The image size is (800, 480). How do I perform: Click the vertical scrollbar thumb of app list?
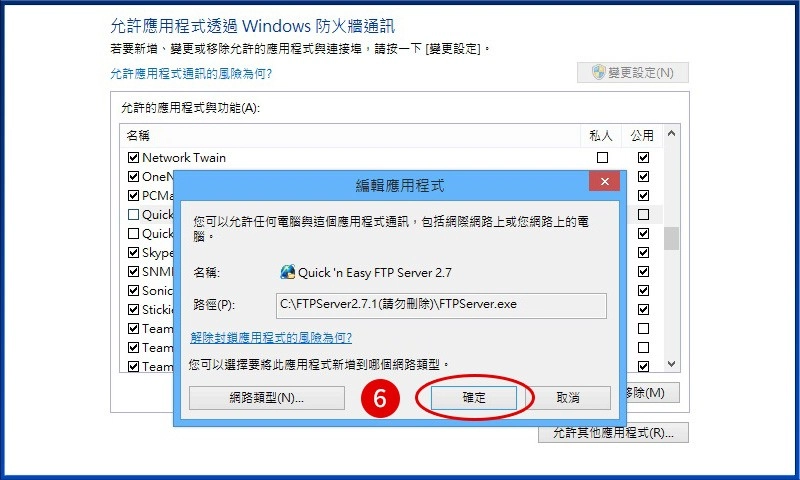point(671,238)
